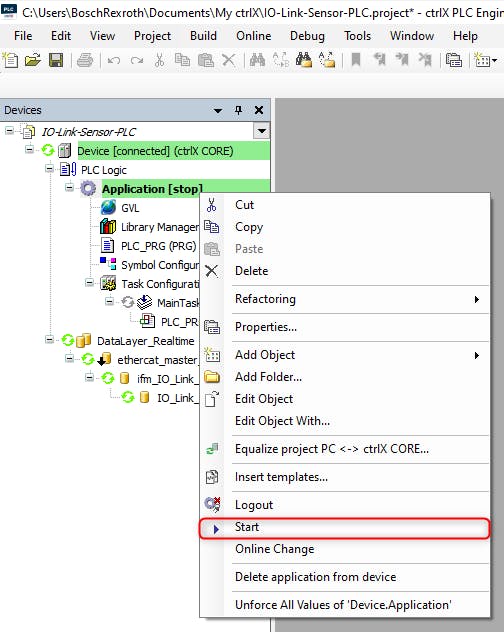Collapse the ifm_IO_Link node
The width and height of the screenshot is (504, 632).
[x=89, y=378]
